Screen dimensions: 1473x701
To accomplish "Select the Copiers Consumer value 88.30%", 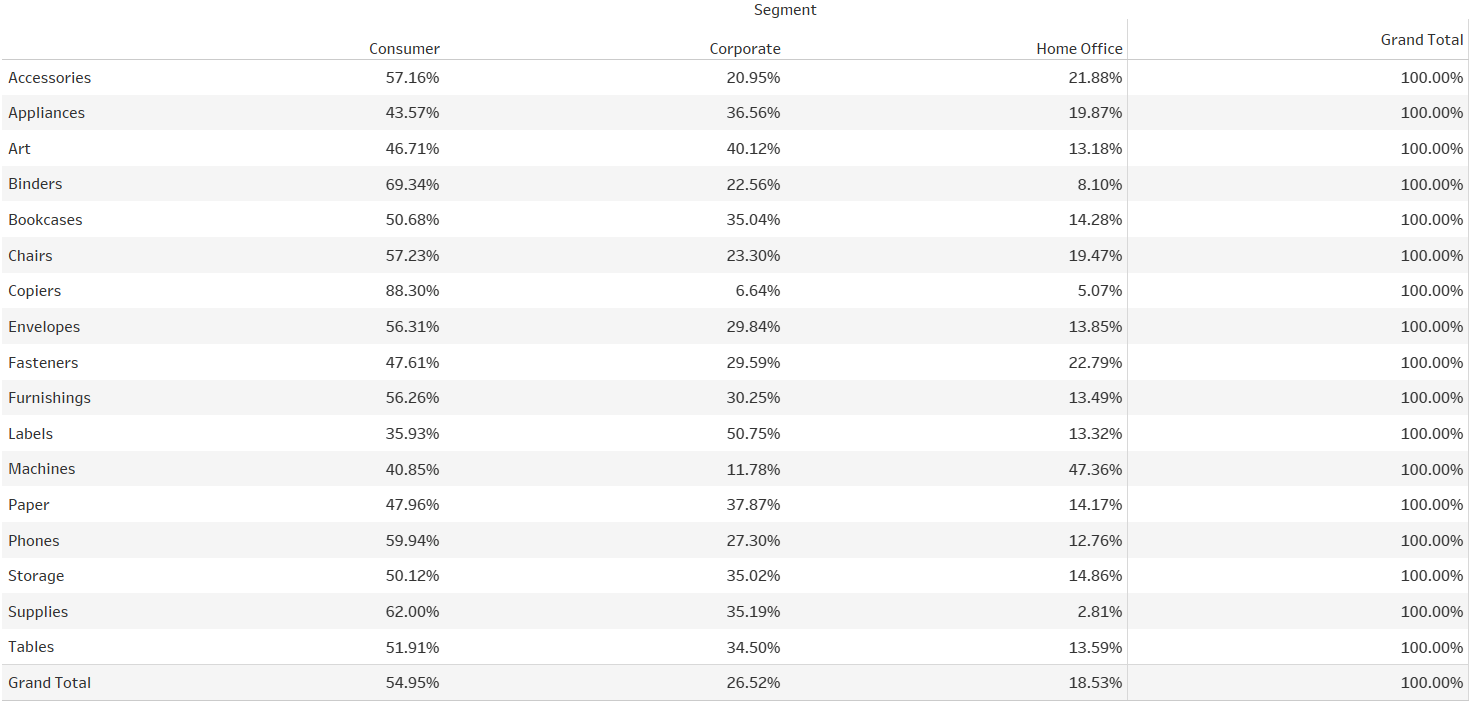I will click(x=412, y=291).
